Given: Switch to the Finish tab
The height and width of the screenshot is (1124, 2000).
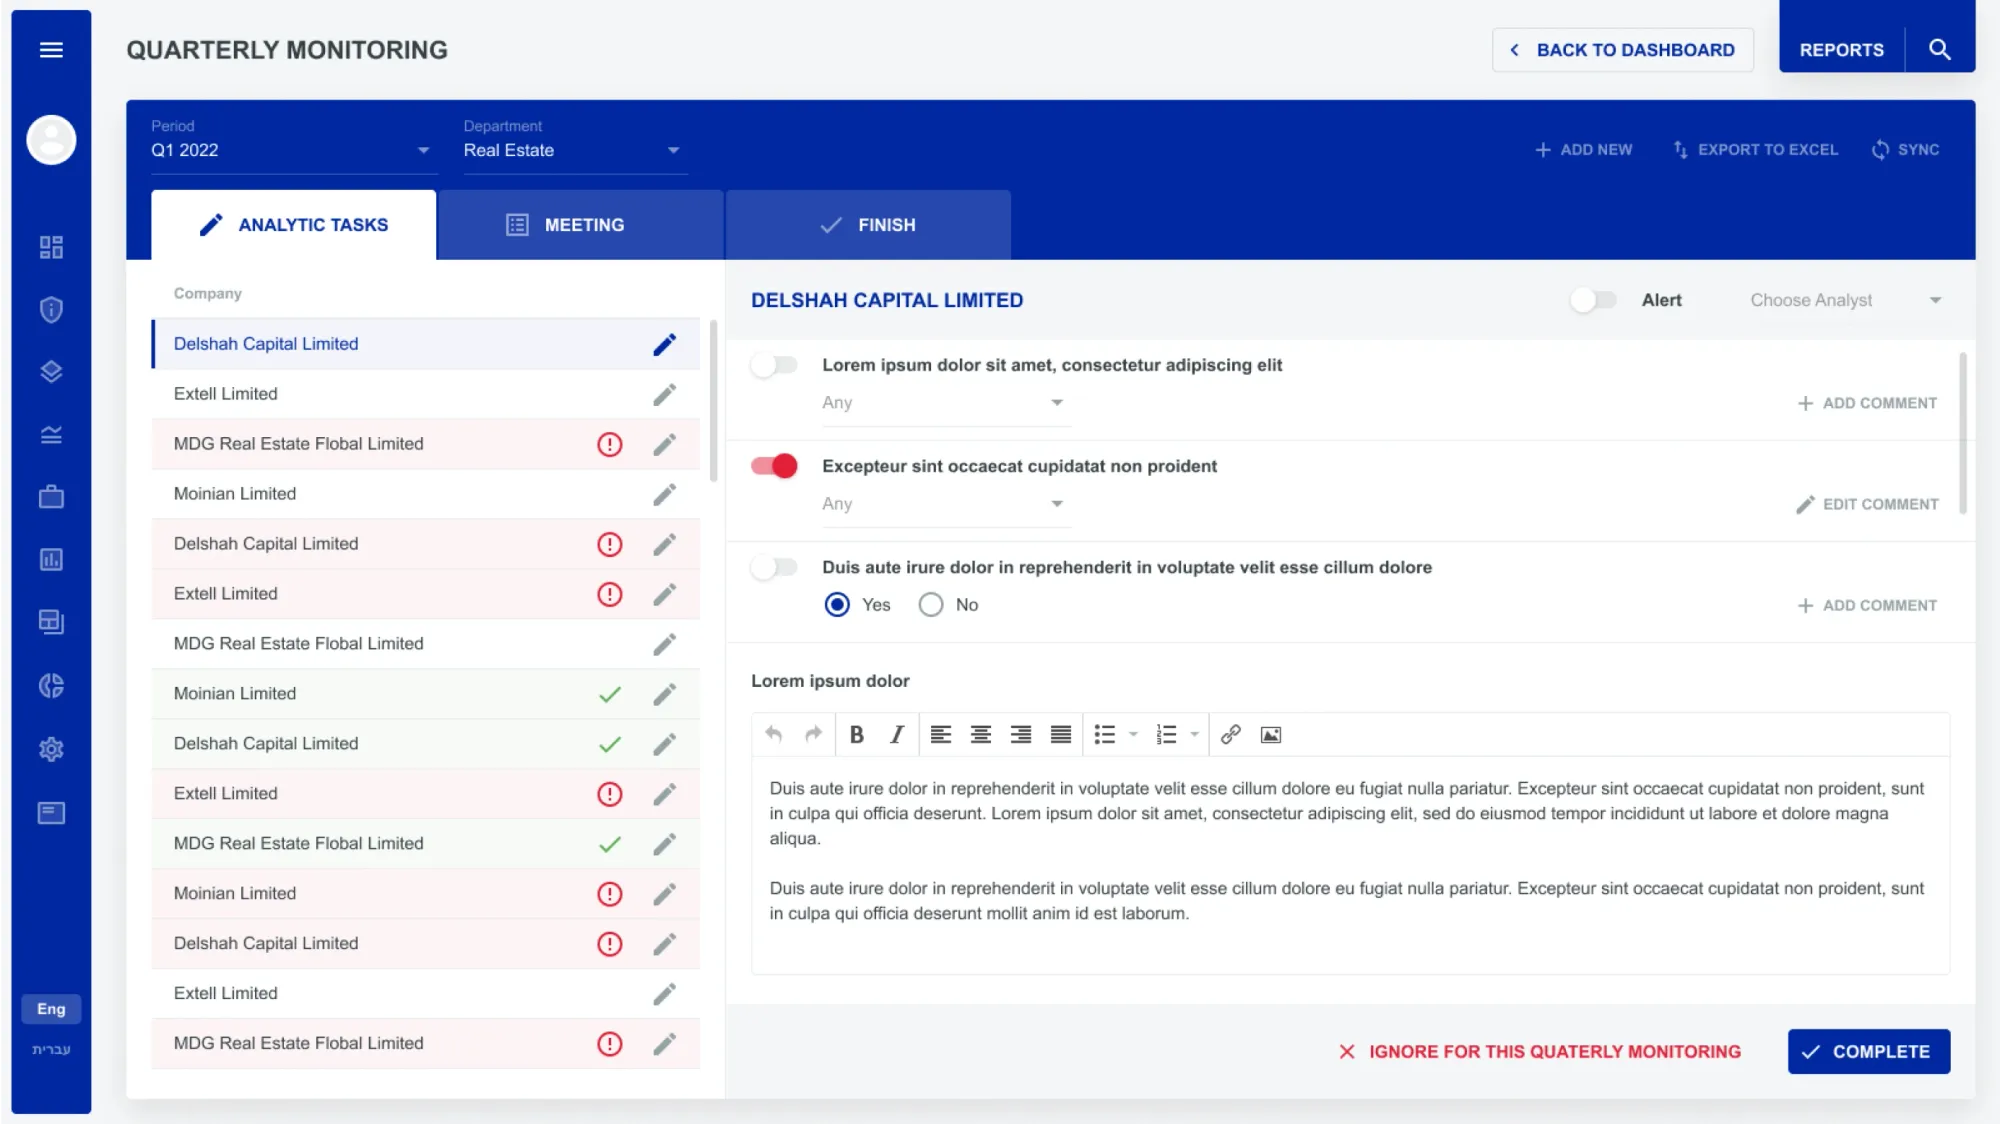Looking at the screenshot, I should point(868,225).
